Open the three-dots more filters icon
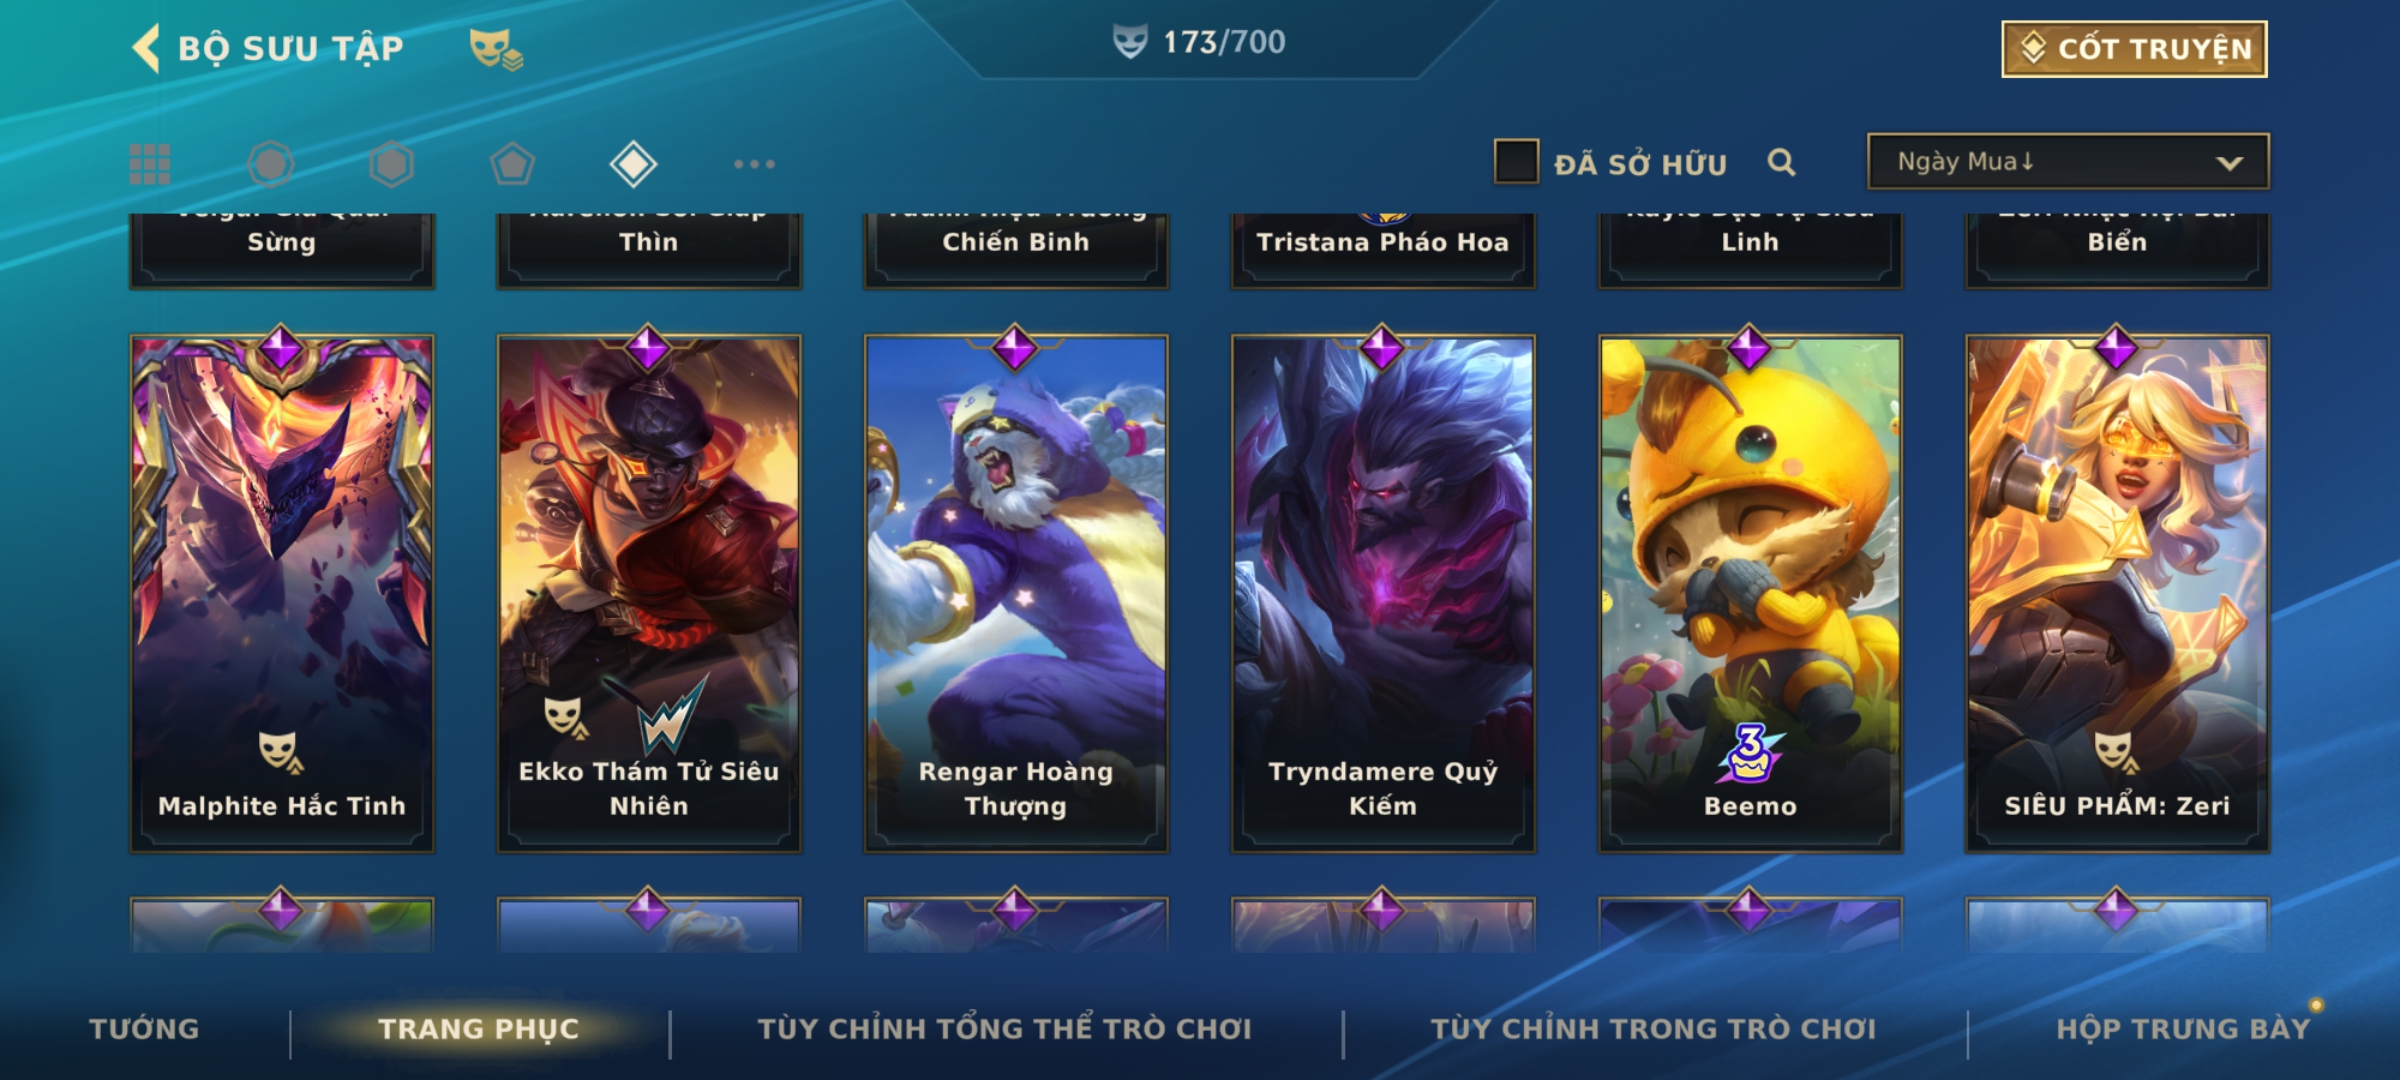The image size is (2400, 1080). pyautogui.click(x=754, y=164)
